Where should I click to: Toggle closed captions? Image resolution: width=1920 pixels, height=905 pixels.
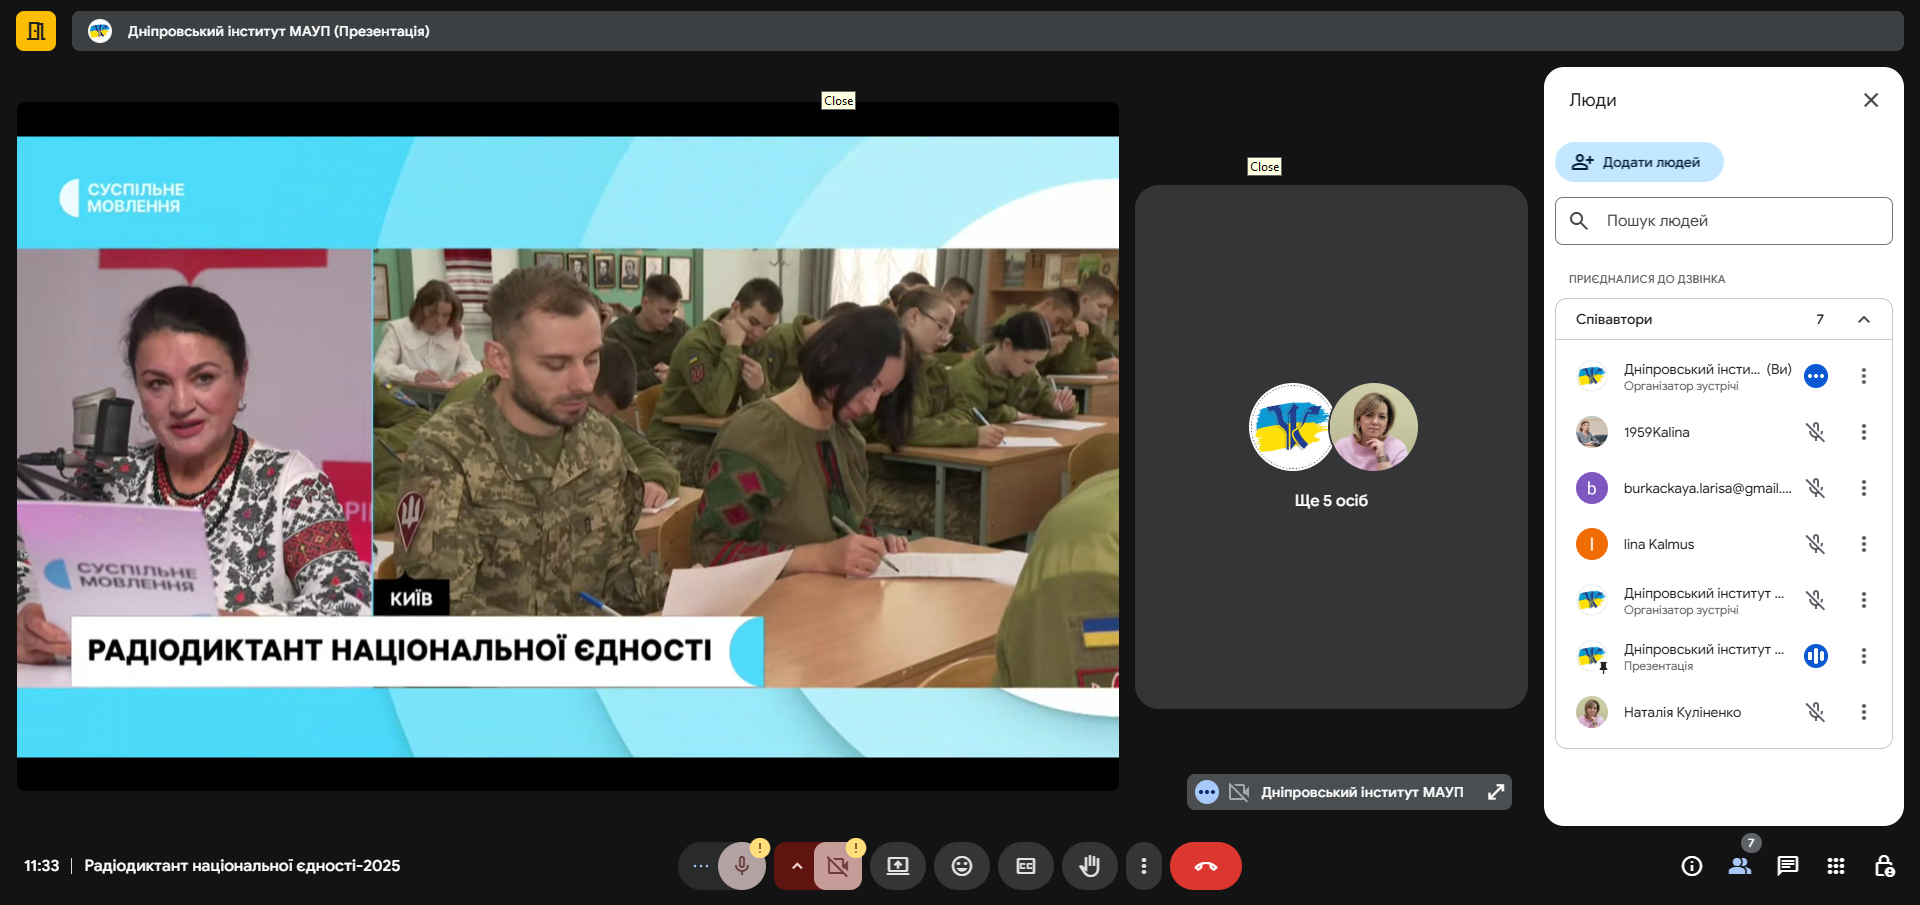(1025, 866)
